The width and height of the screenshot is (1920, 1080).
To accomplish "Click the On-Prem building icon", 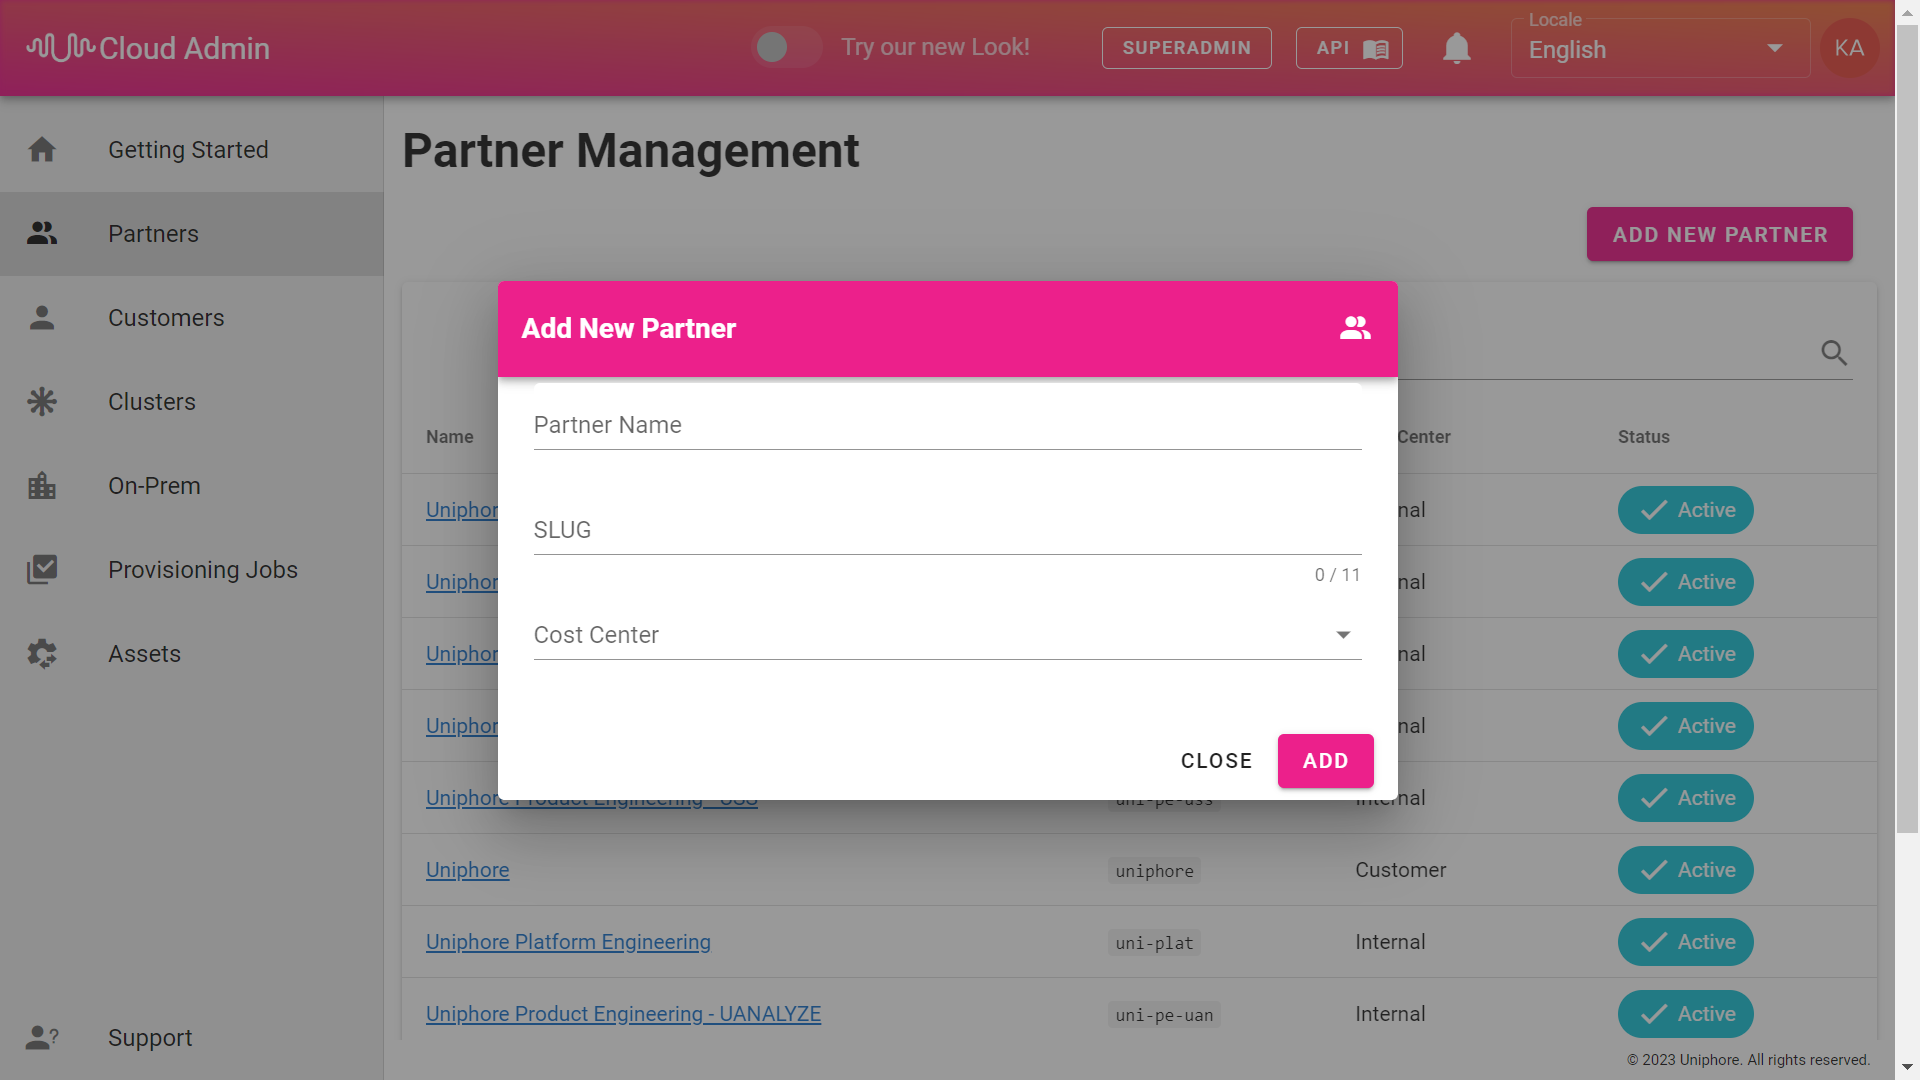I will click(42, 486).
